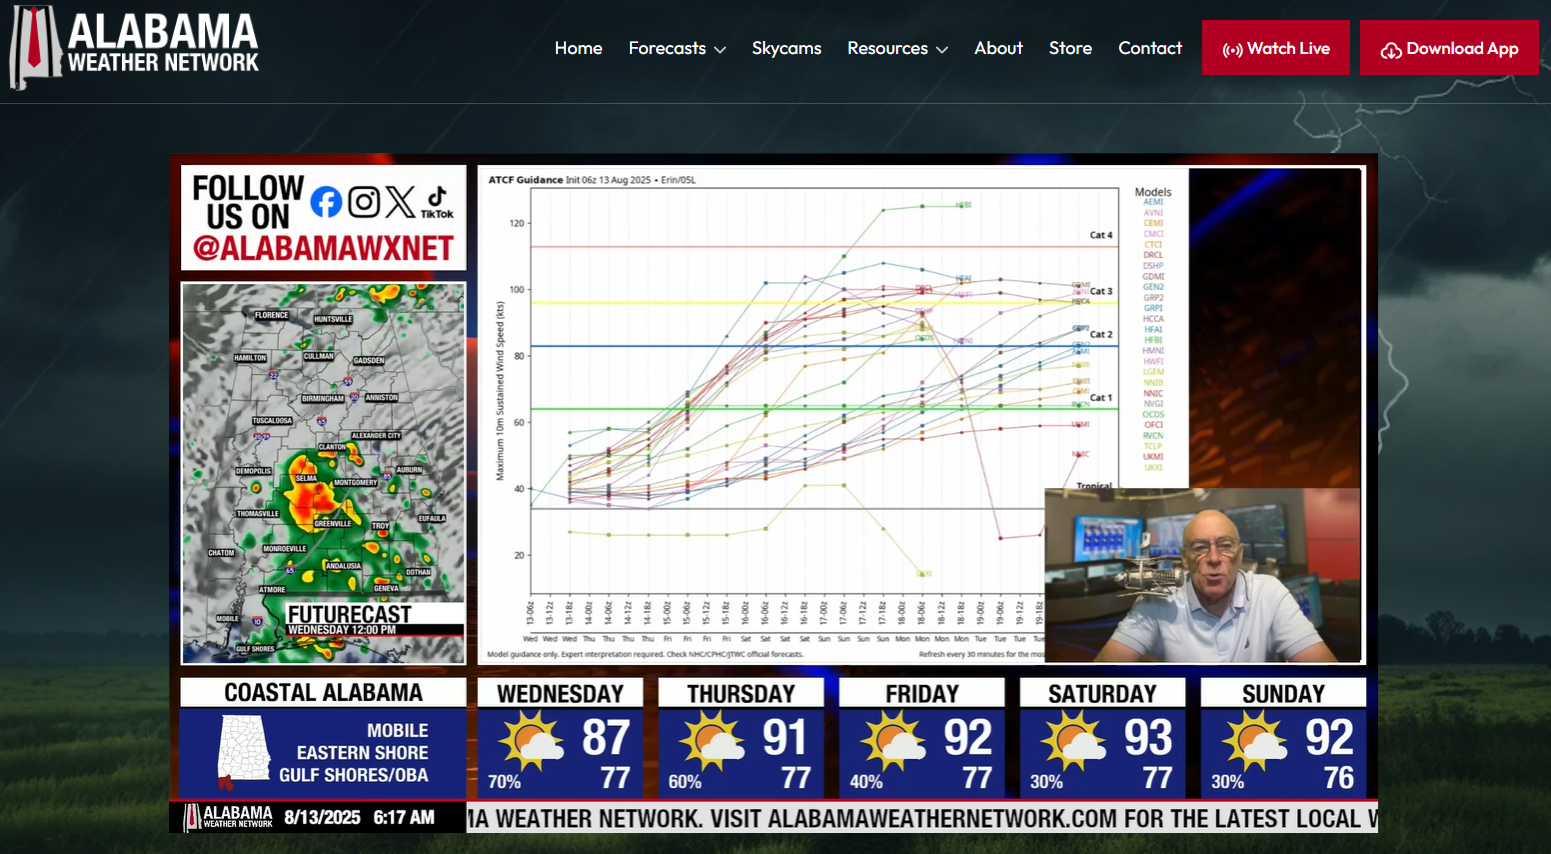Viewport: 1551px width, 854px height.
Task: Click the TikTok icon in video
Action: [x=437, y=202]
